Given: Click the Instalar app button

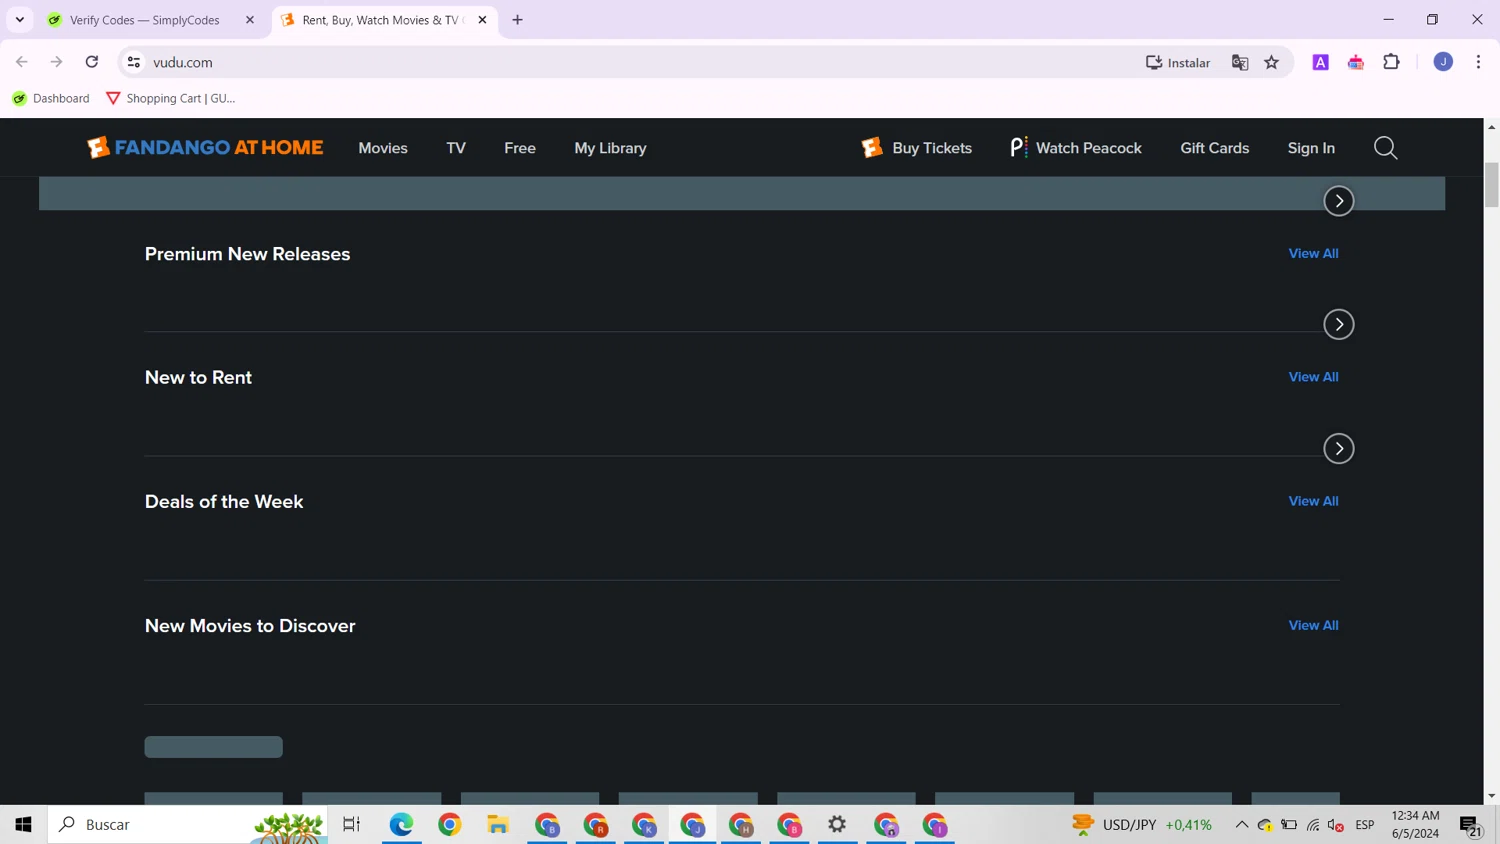Looking at the screenshot, I should (x=1178, y=62).
